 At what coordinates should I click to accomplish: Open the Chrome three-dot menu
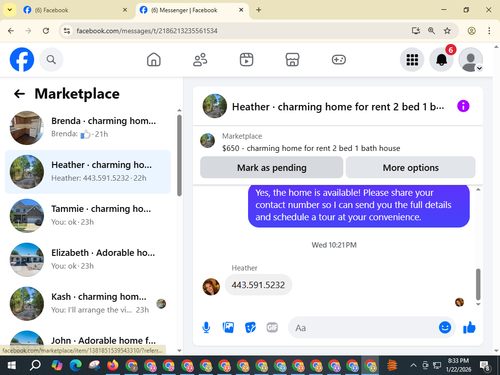click(x=489, y=31)
